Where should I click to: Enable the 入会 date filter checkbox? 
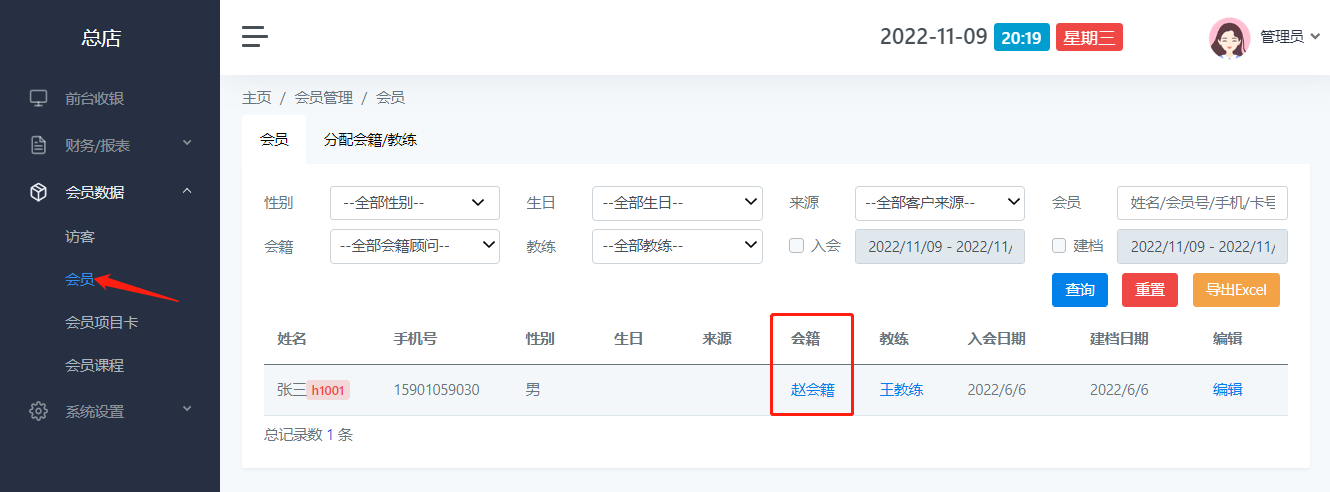pos(797,245)
